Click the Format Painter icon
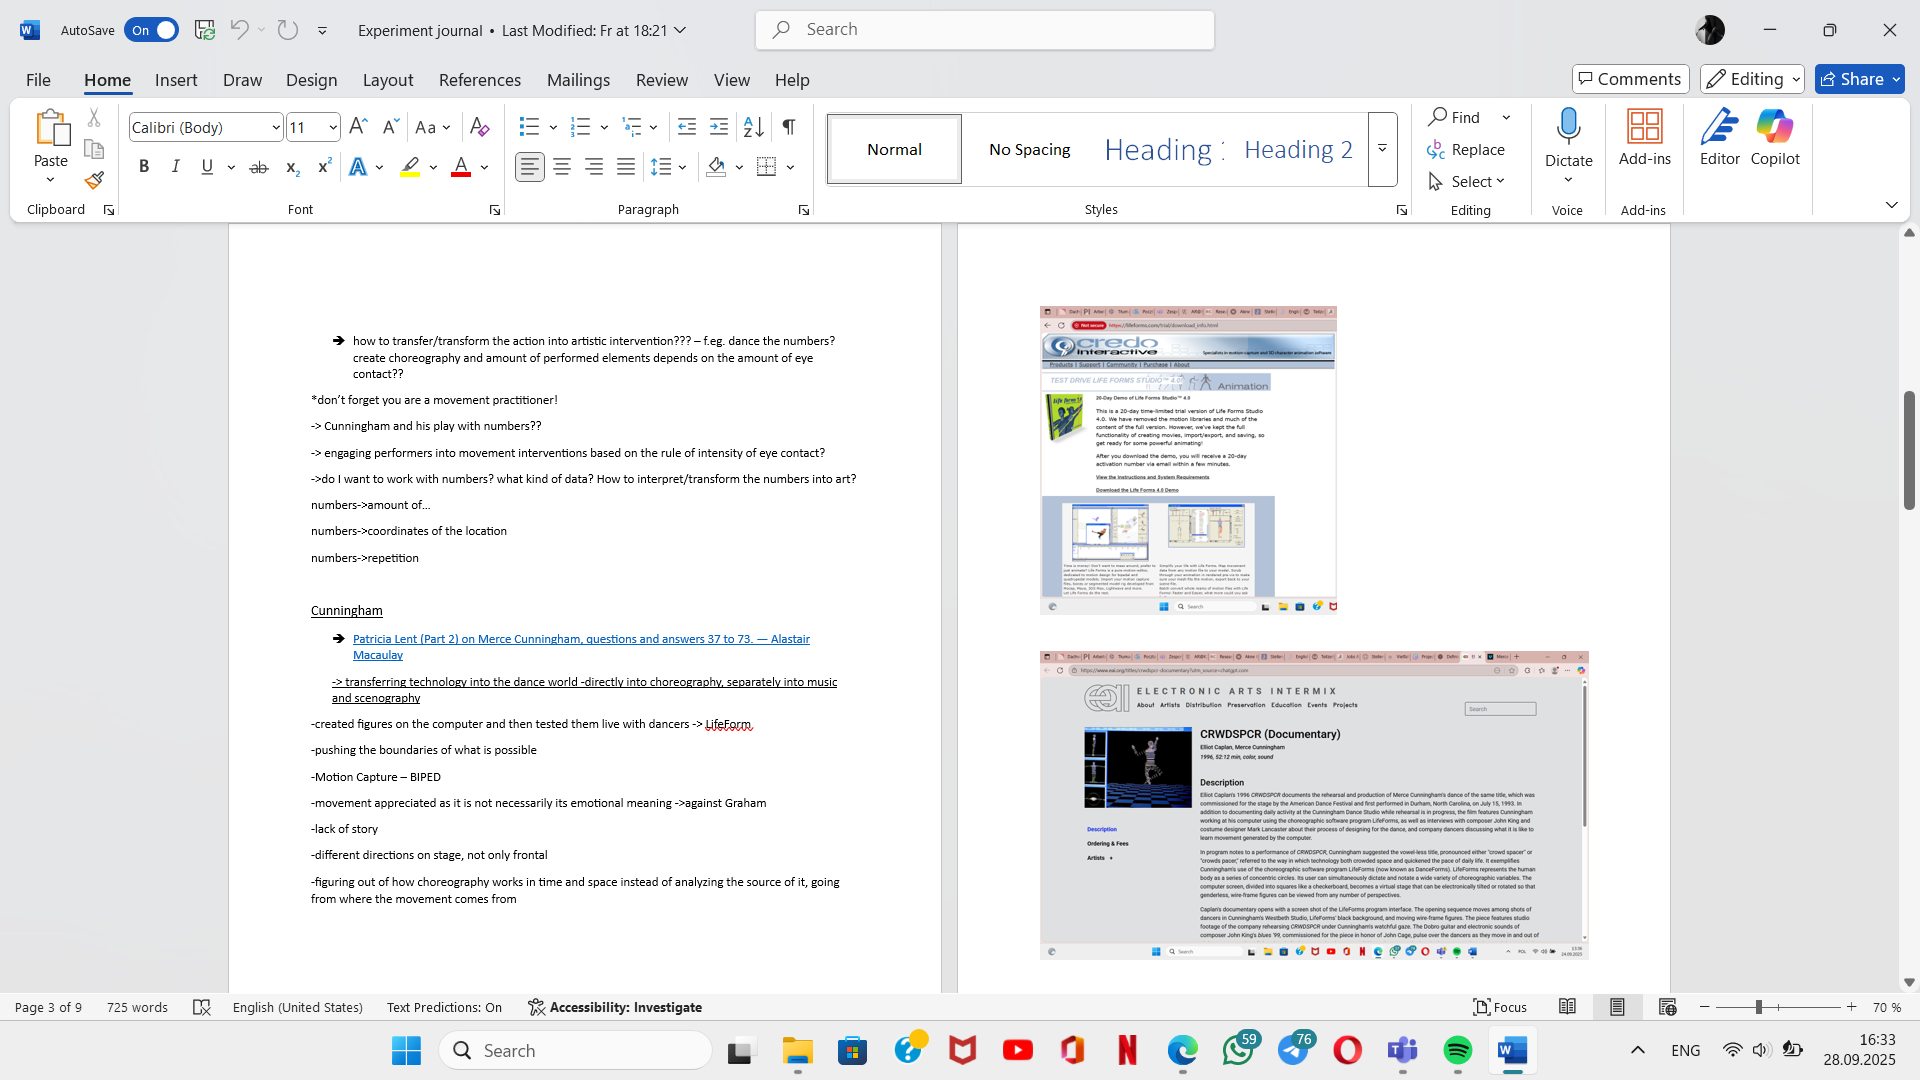Viewport: 1920px width, 1080px height. pos(94,181)
